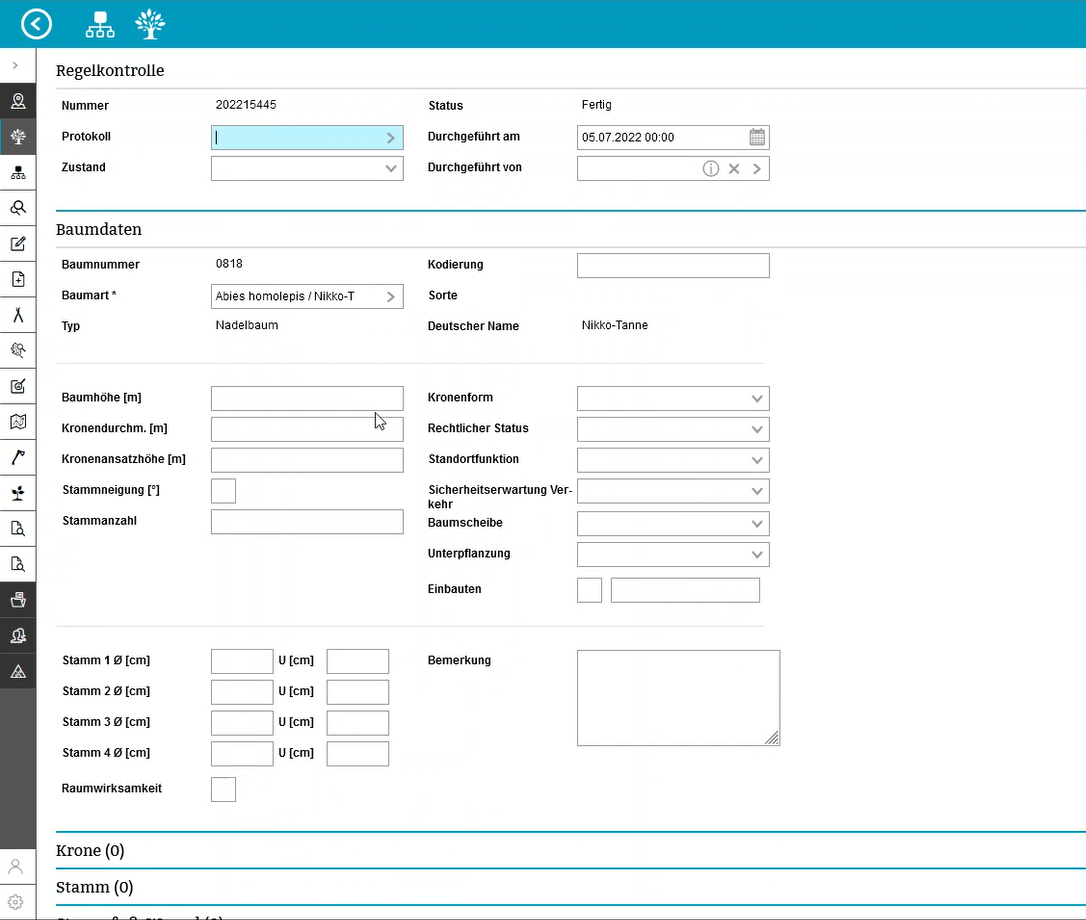The image size is (1086, 920).
Task: Open the triangle warning sidebar icon
Action: point(18,671)
